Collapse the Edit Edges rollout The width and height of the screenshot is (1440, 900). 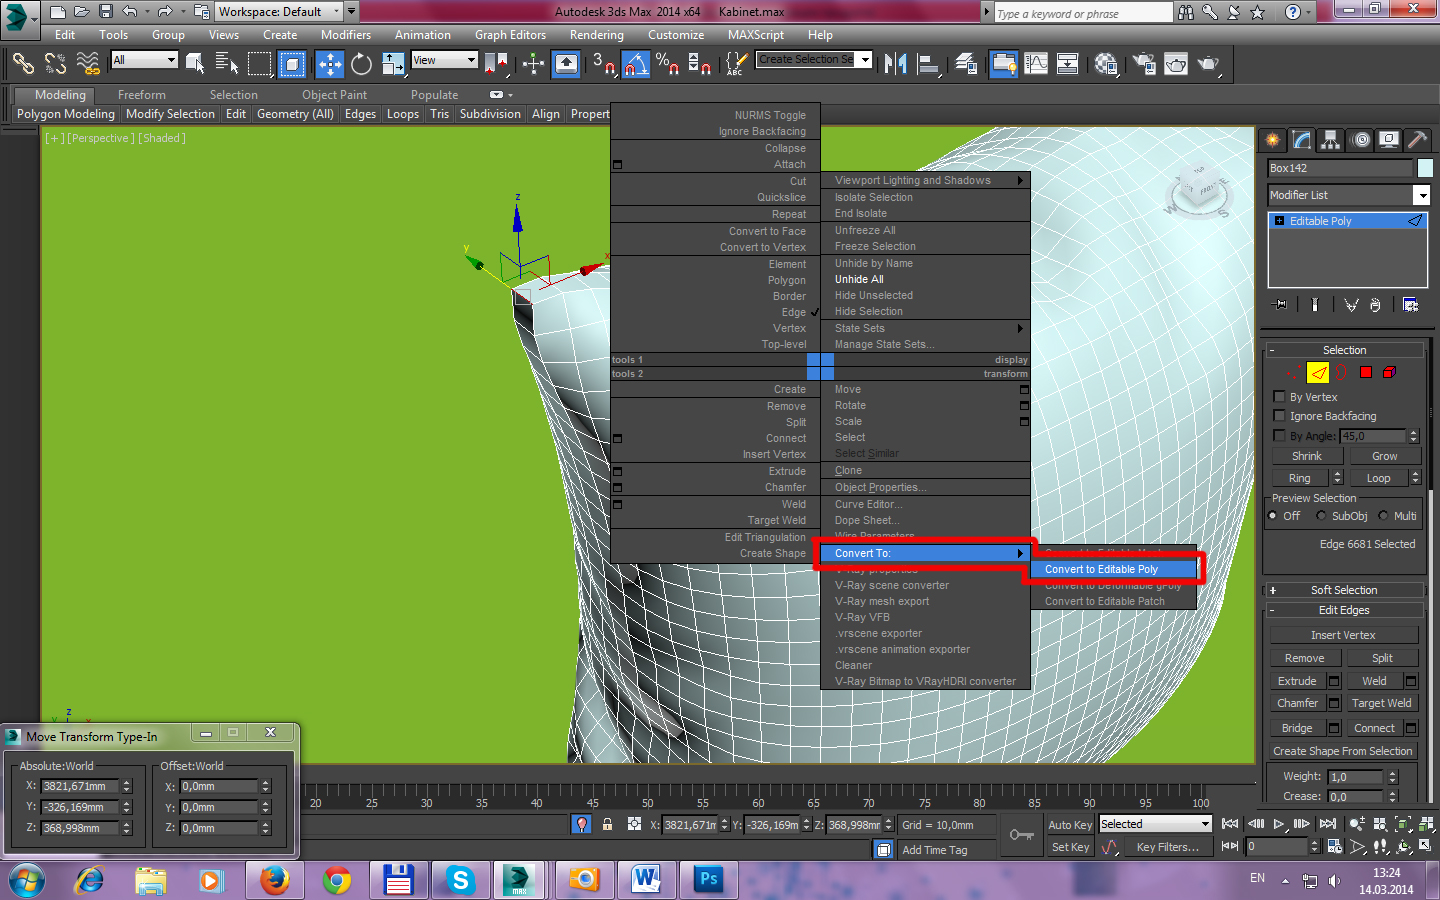1344,610
